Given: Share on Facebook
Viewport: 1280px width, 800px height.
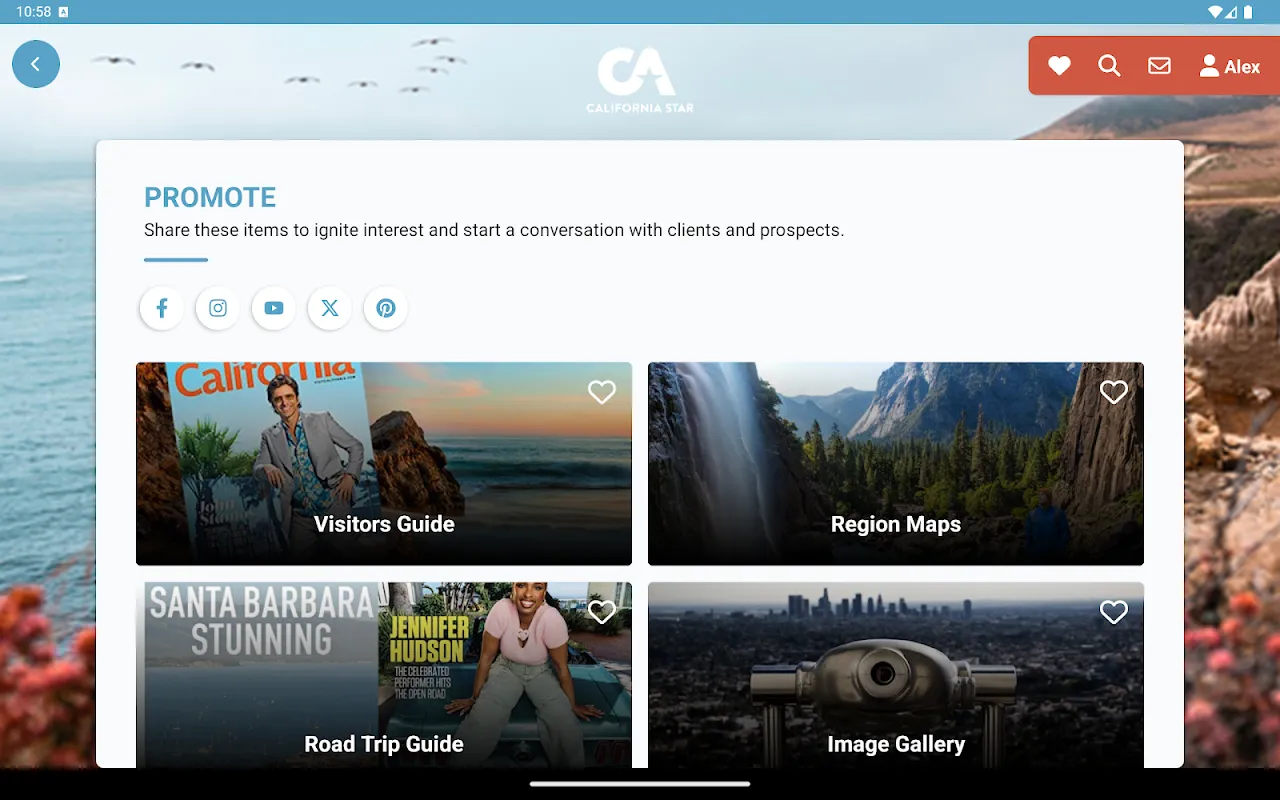Looking at the screenshot, I should (162, 308).
